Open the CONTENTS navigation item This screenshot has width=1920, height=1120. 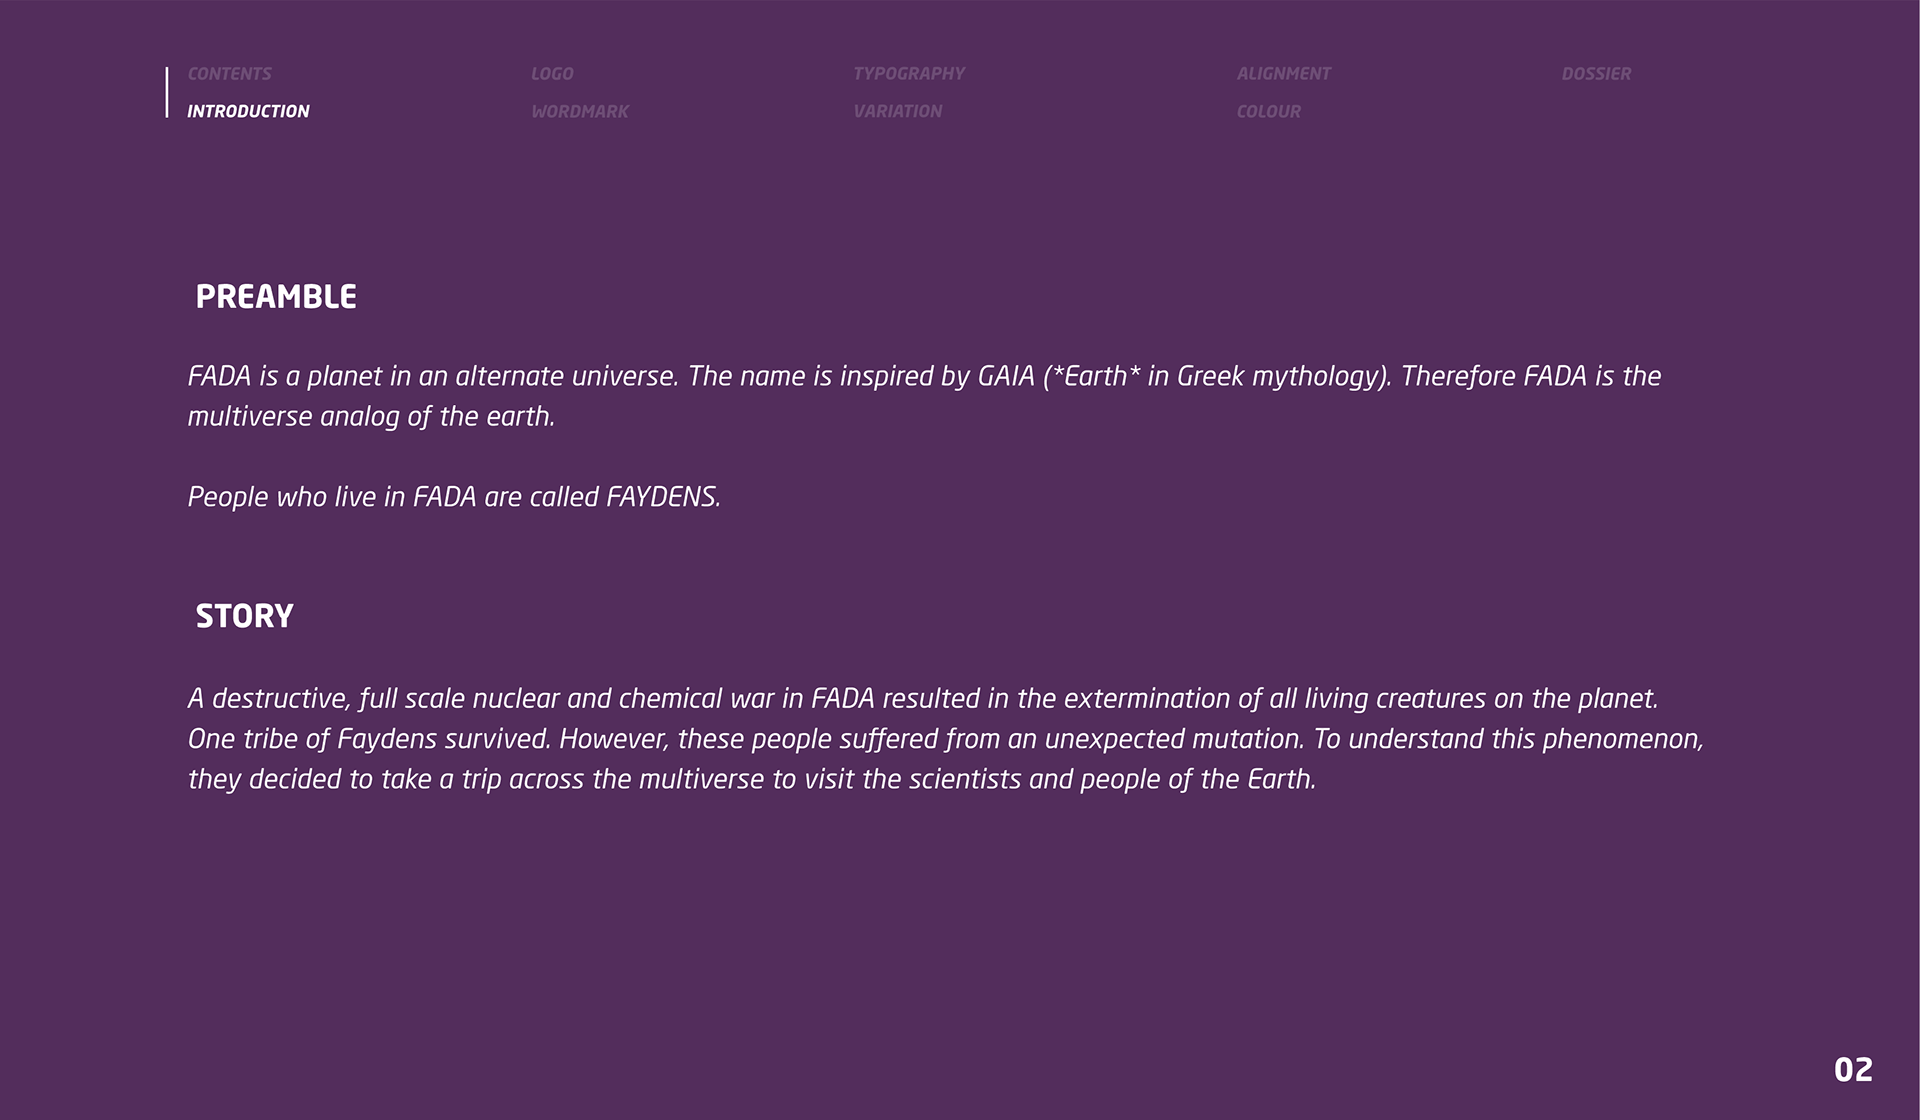(x=229, y=74)
